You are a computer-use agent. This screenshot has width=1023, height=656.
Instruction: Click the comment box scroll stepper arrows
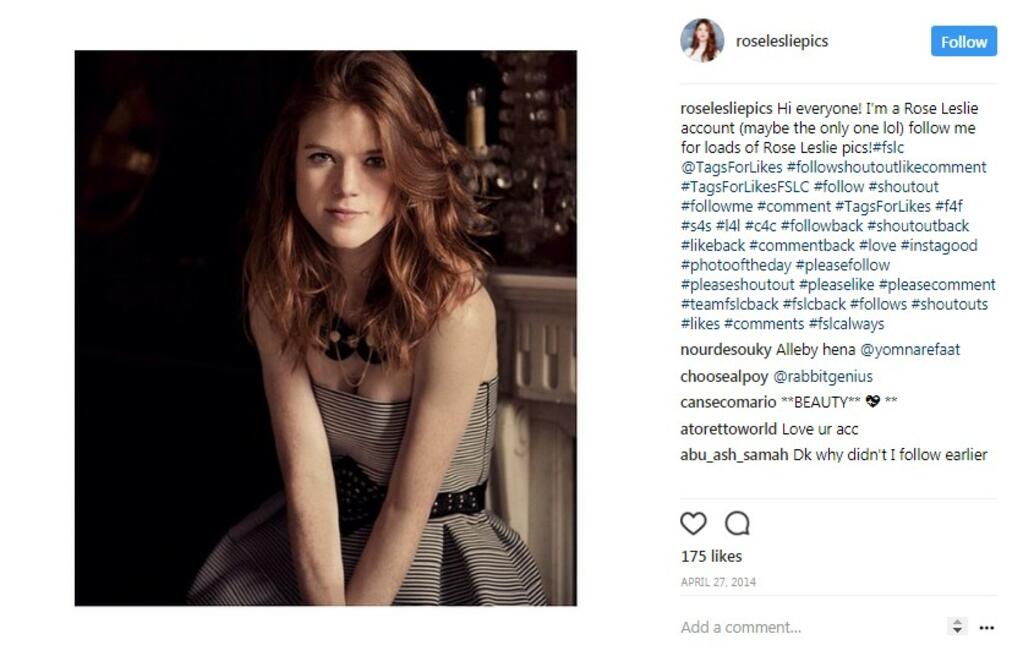coord(957,627)
